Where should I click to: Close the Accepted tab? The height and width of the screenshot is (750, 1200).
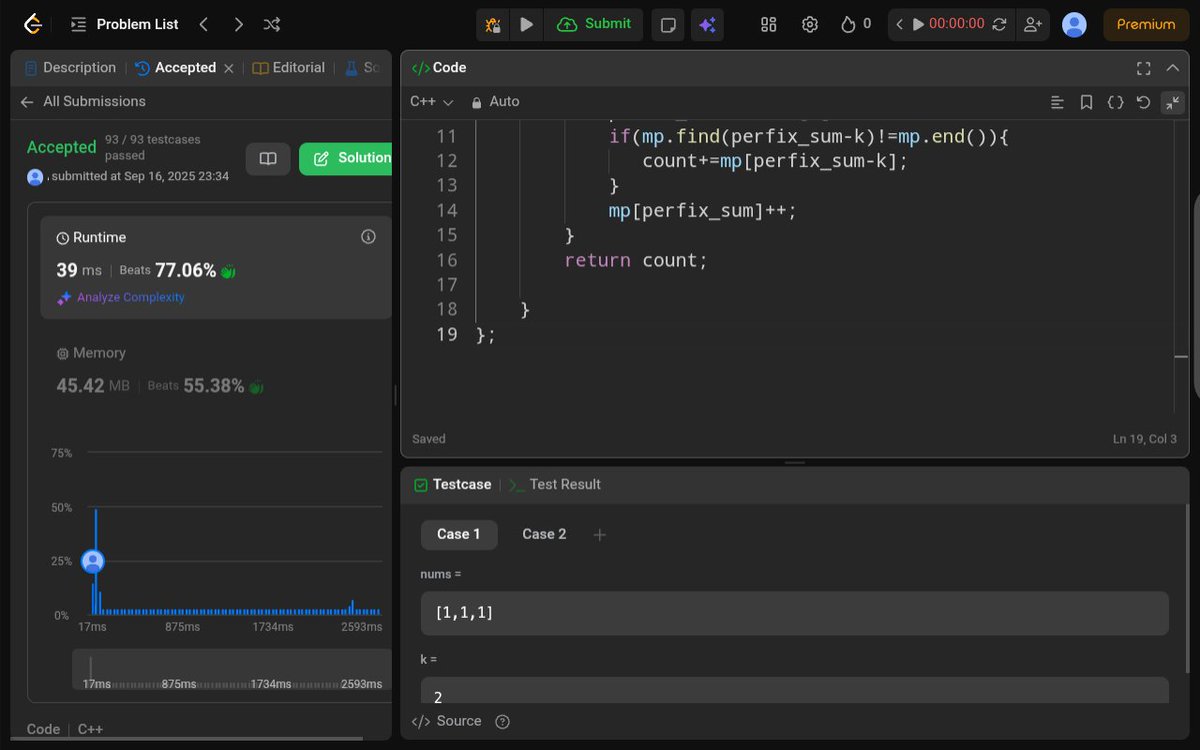coord(228,68)
